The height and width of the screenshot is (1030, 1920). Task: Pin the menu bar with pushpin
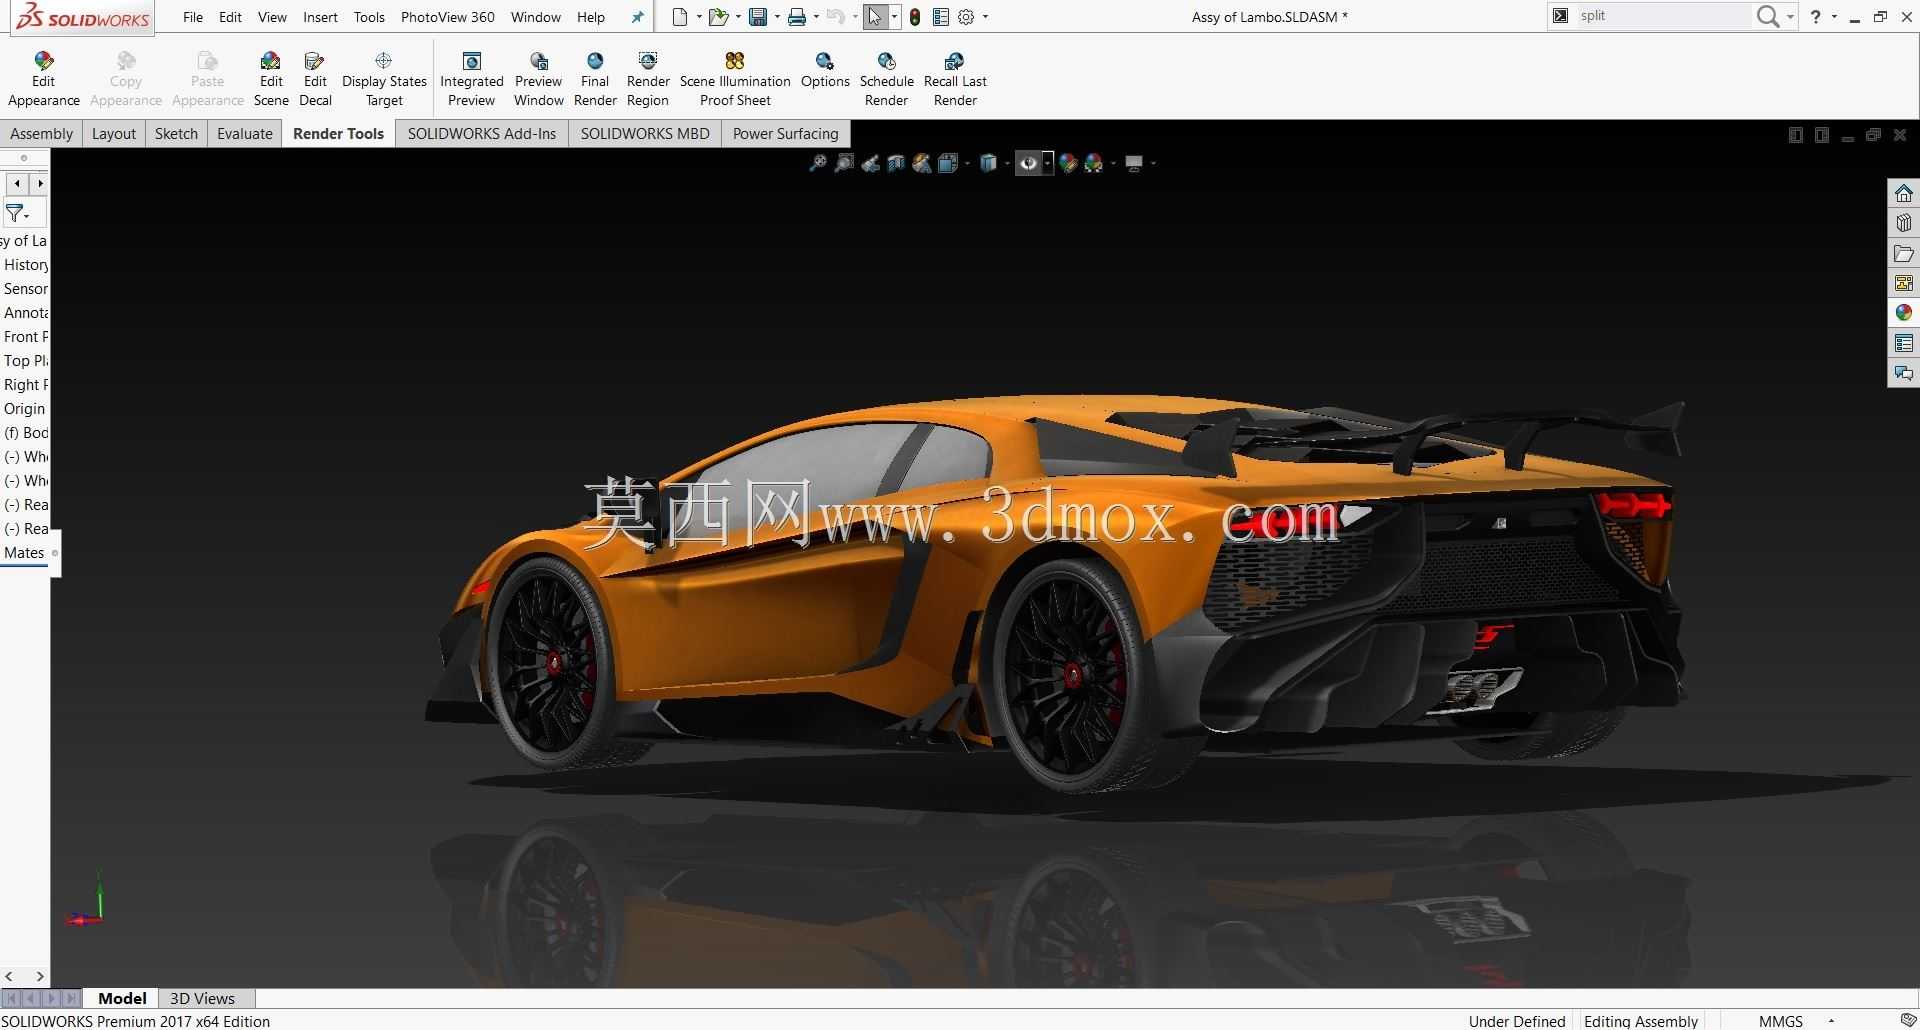[x=638, y=17]
